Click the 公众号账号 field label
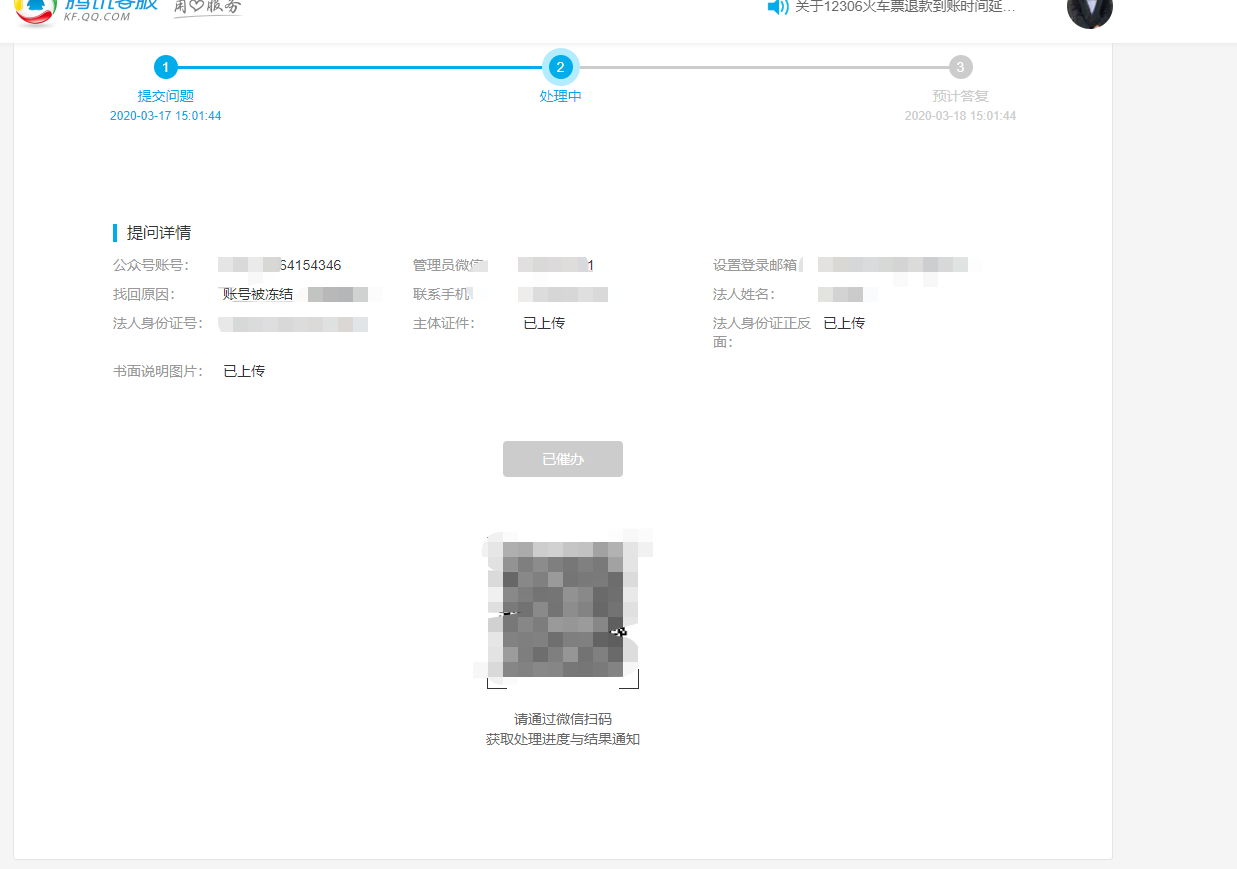Viewport: 1237px width, 869px height. [151, 265]
